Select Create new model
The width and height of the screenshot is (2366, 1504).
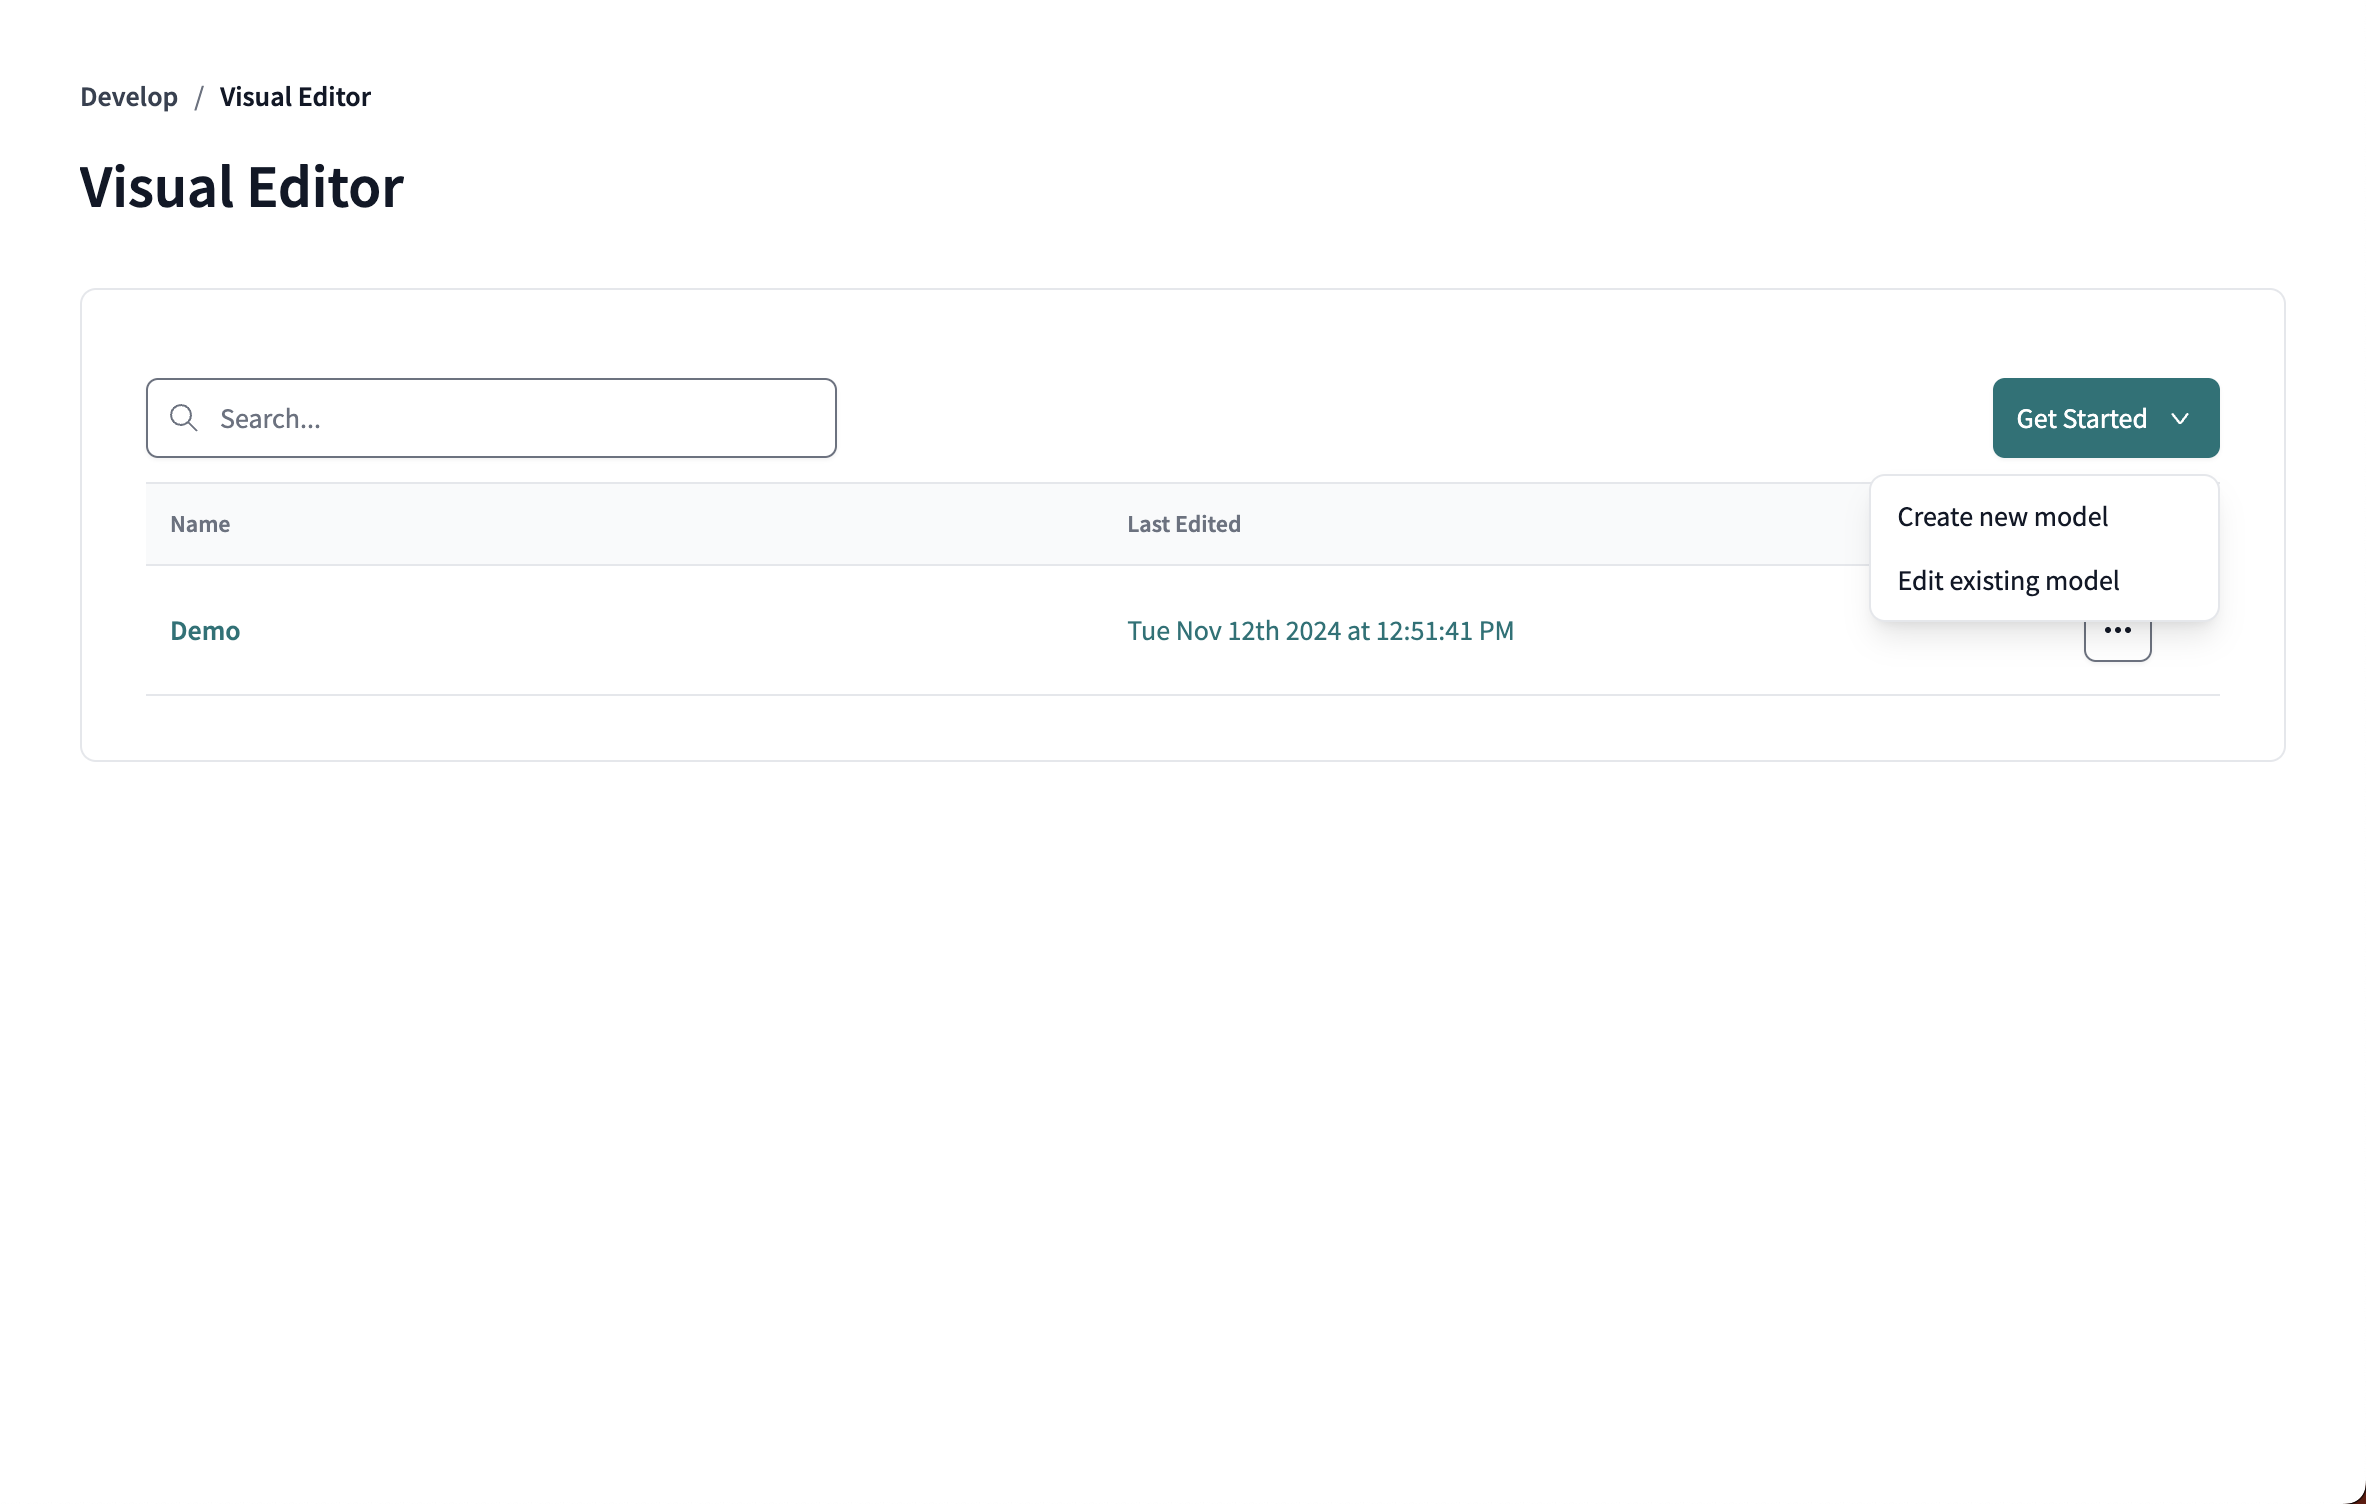[x=2003, y=516]
